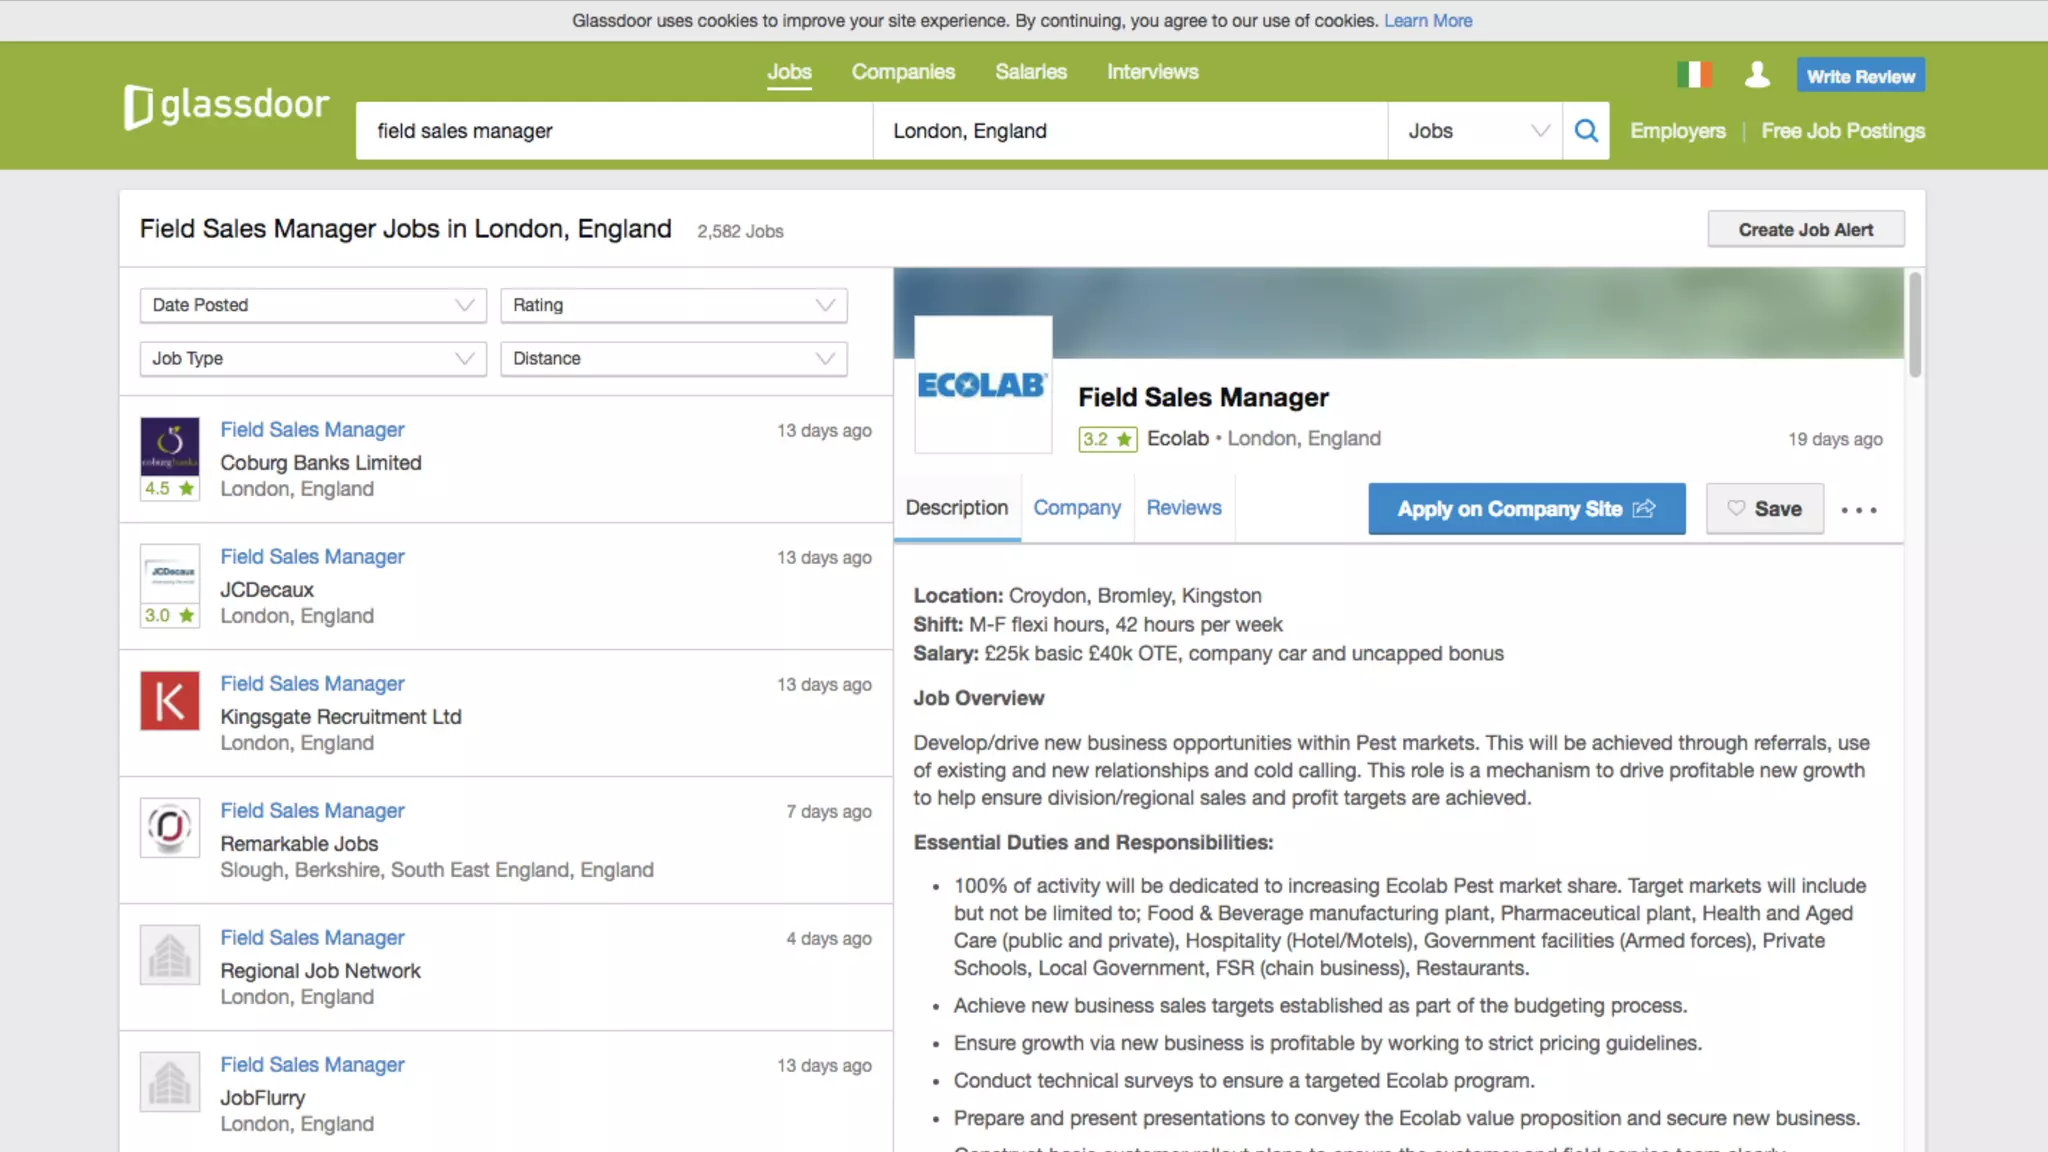Open the Companies navigation tab
The image size is (2048, 1152).
click(x=903, y=72)
